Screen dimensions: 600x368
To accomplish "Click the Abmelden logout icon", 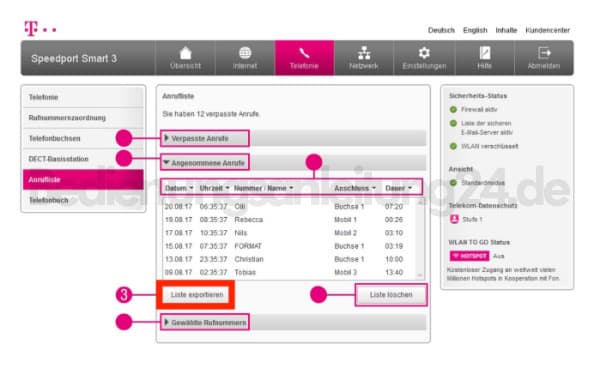I will click(544, 53).
